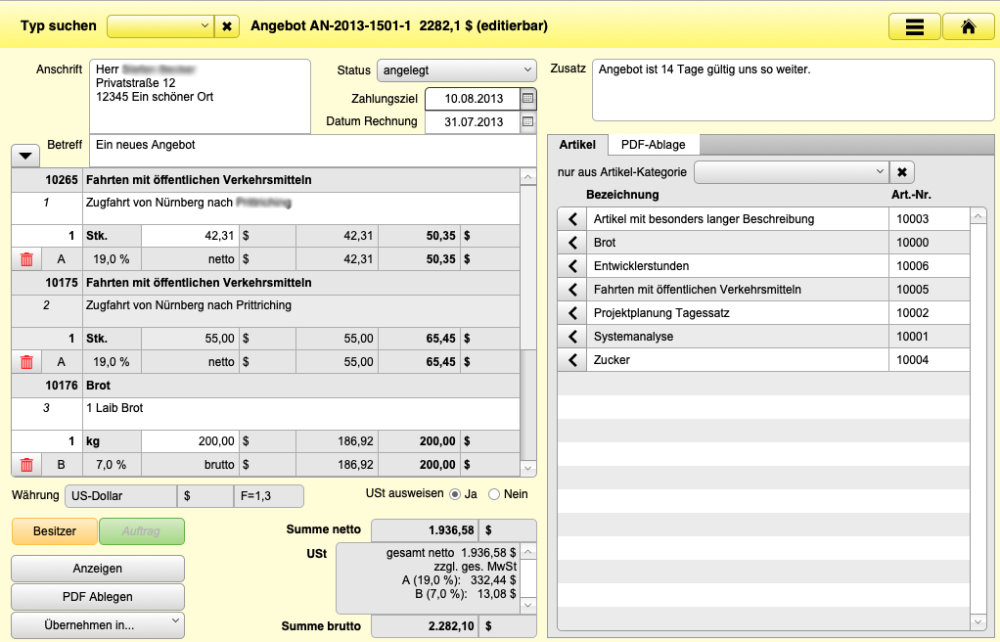
Task: Open calendar picker for Zahlungsziel
Action: (x=528, y=98)
